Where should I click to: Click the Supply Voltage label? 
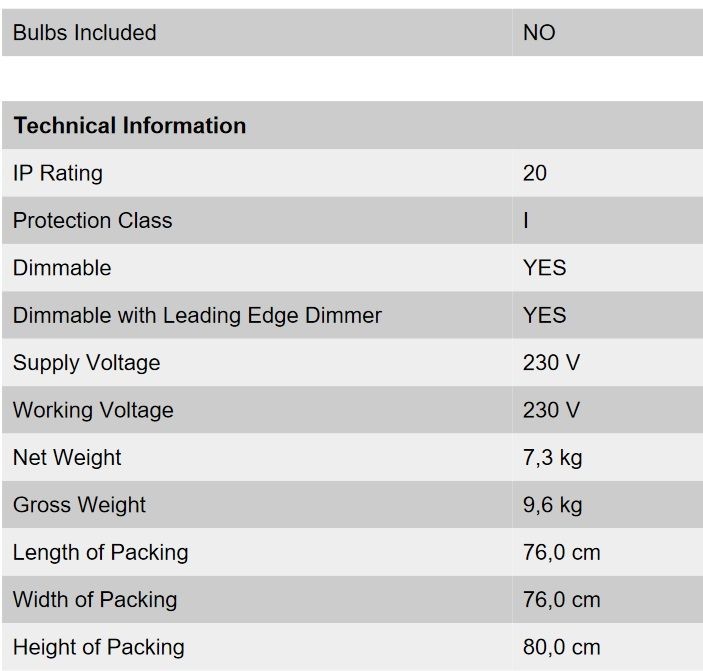tap(87, 363)
